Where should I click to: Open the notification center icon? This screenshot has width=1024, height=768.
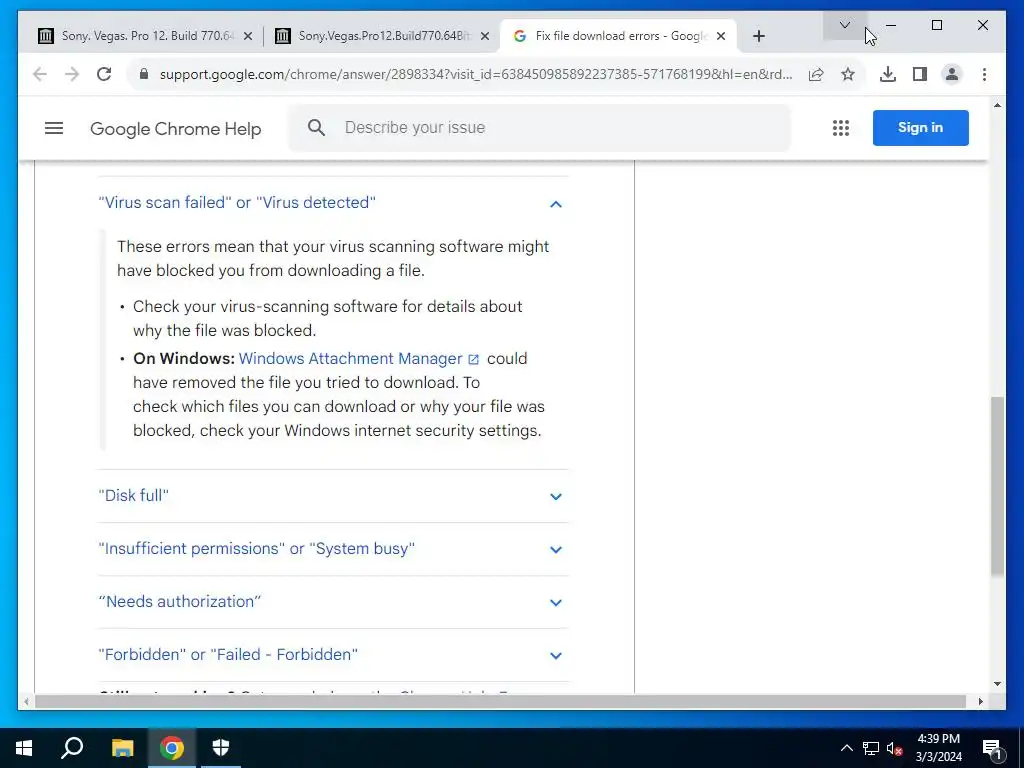click(993, 748)
